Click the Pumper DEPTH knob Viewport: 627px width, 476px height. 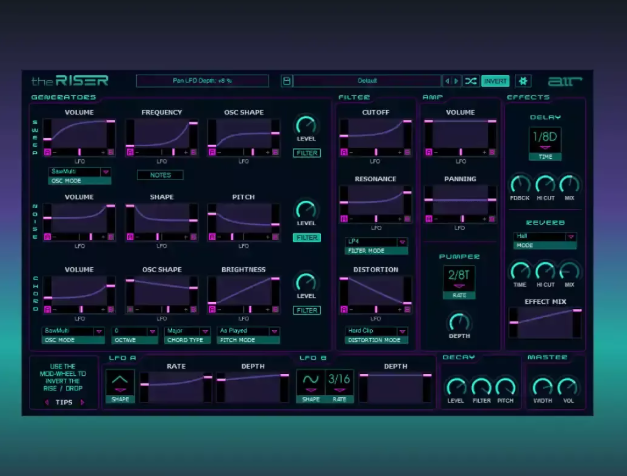click(459, 322)
